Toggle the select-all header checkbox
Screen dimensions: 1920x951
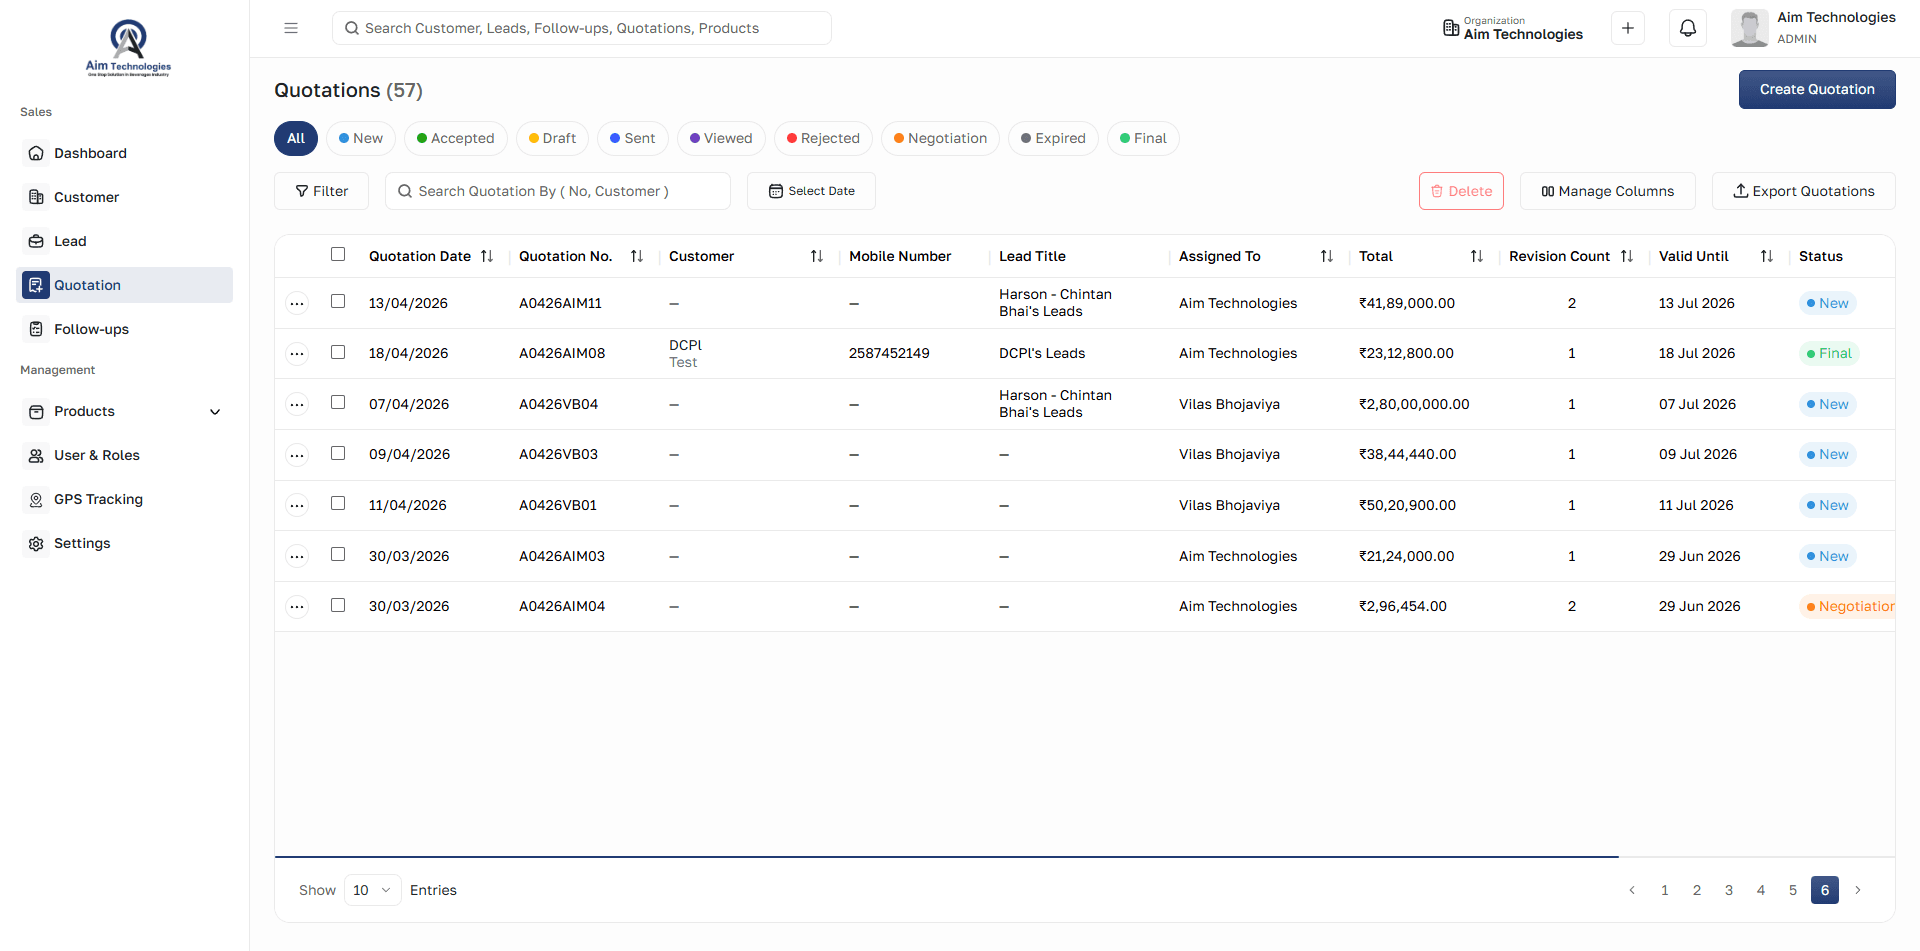pos(338,254)
